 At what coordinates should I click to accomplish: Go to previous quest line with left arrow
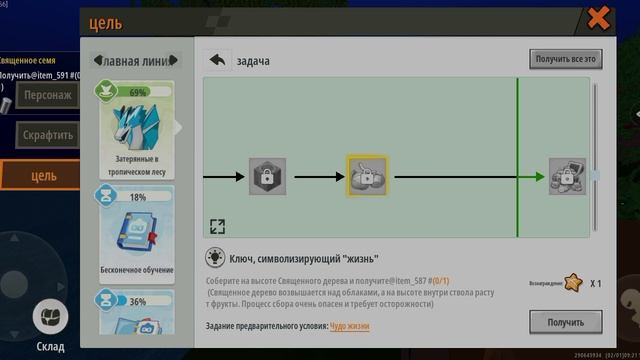[98, 60]
